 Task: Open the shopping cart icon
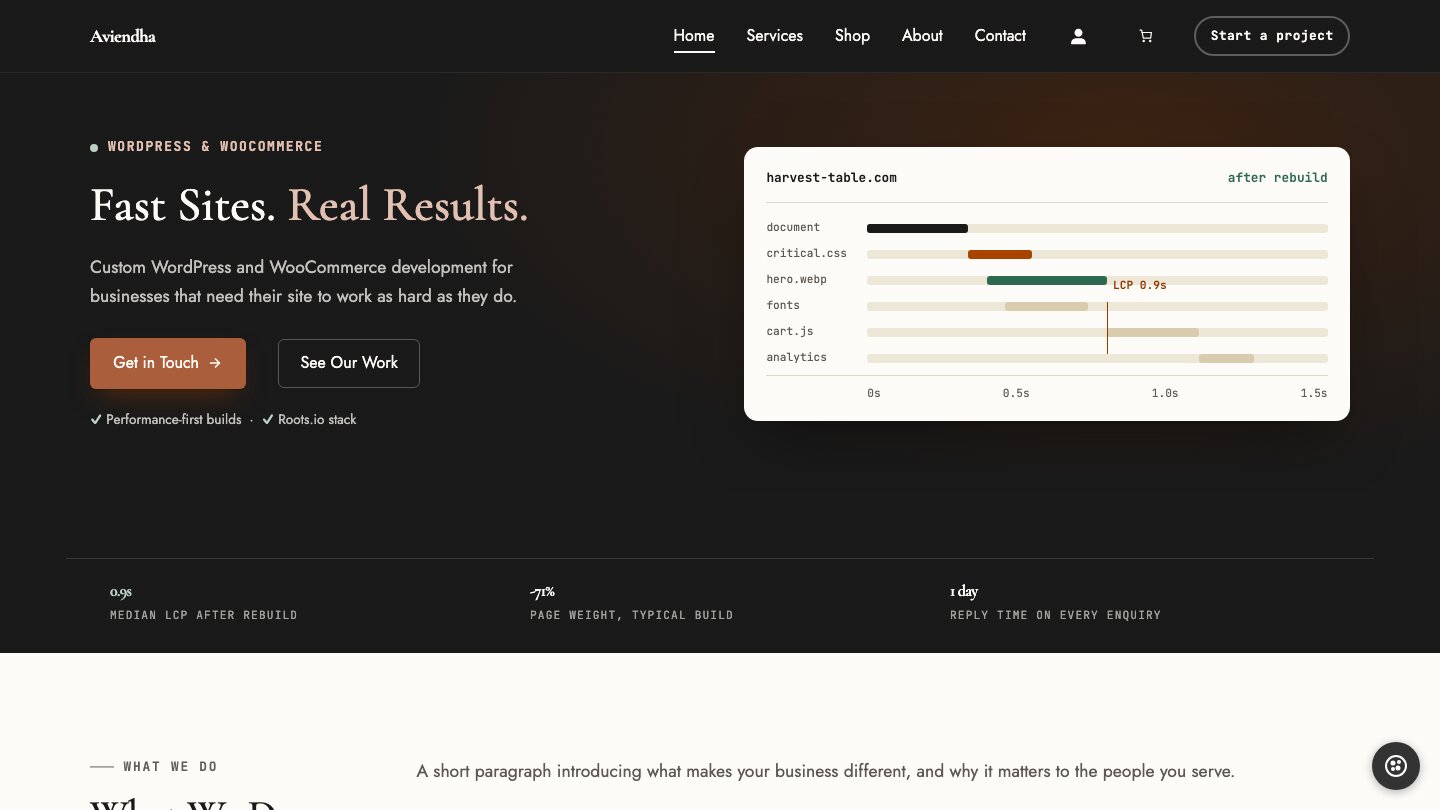[1146, 36]
